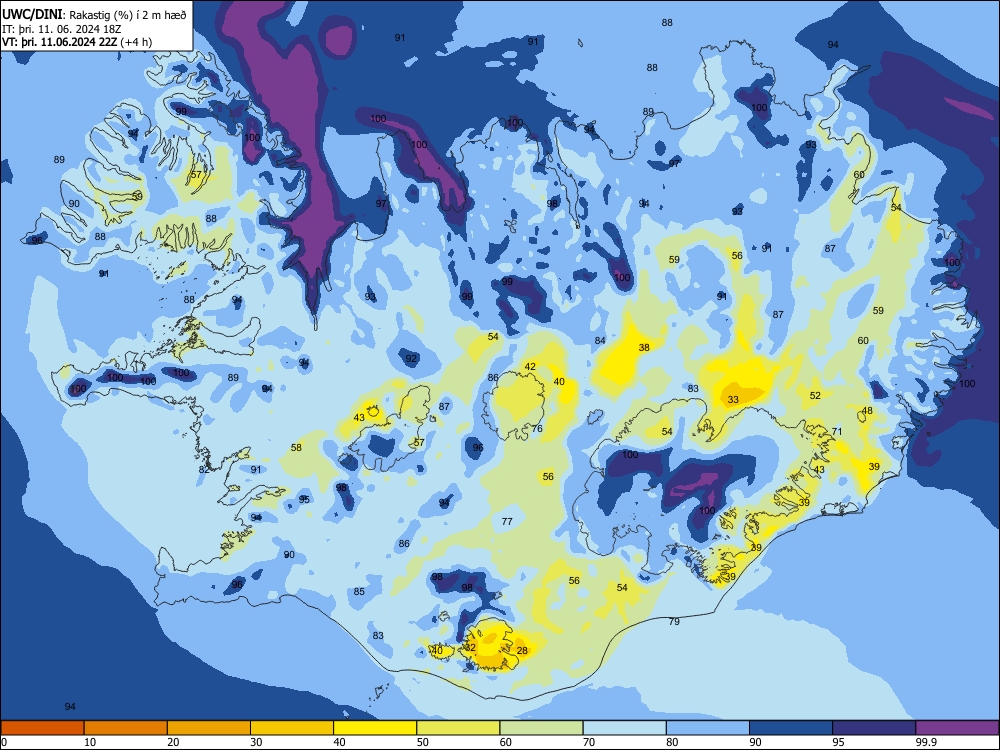Click the 'UWC/DINI' title text
The height and width of the screenshot is (750, 1000).
click(x=32, y=15)
